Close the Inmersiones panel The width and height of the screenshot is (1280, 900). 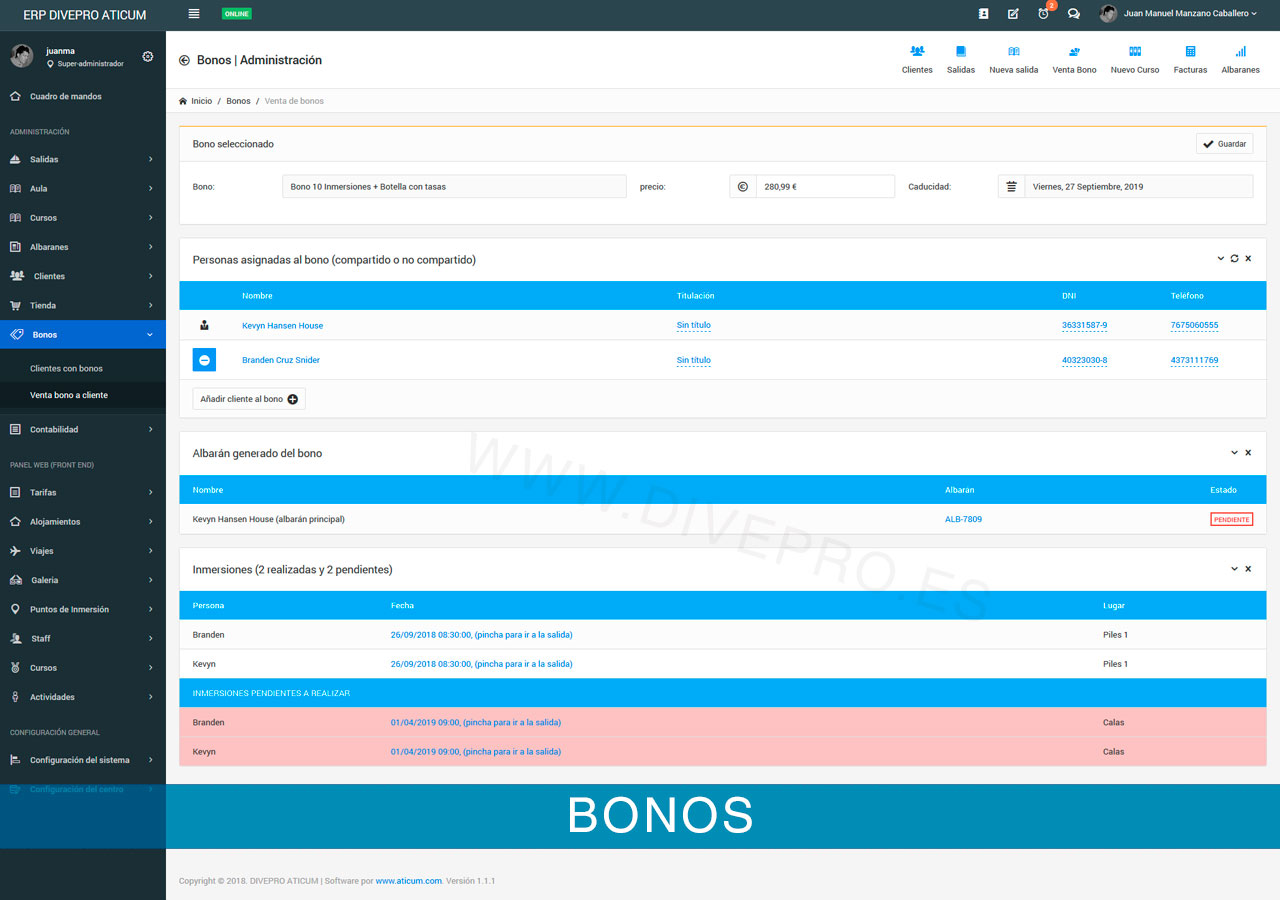pyautogui.click(x=1248, y=569)
